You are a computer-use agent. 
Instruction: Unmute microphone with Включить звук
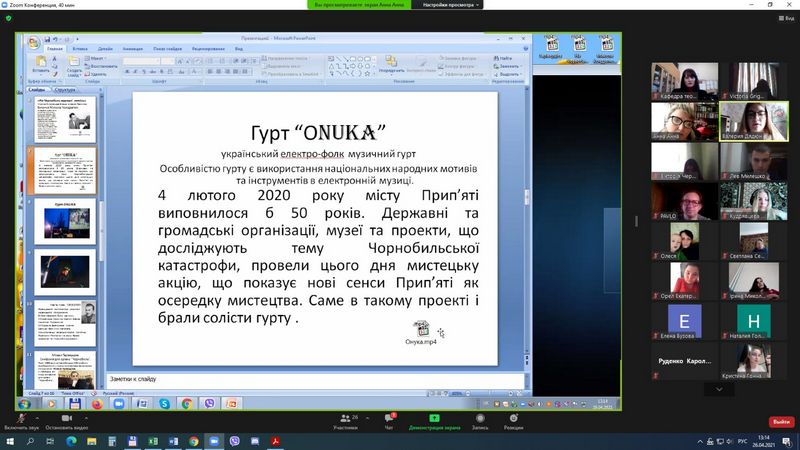tap(21, 421)
